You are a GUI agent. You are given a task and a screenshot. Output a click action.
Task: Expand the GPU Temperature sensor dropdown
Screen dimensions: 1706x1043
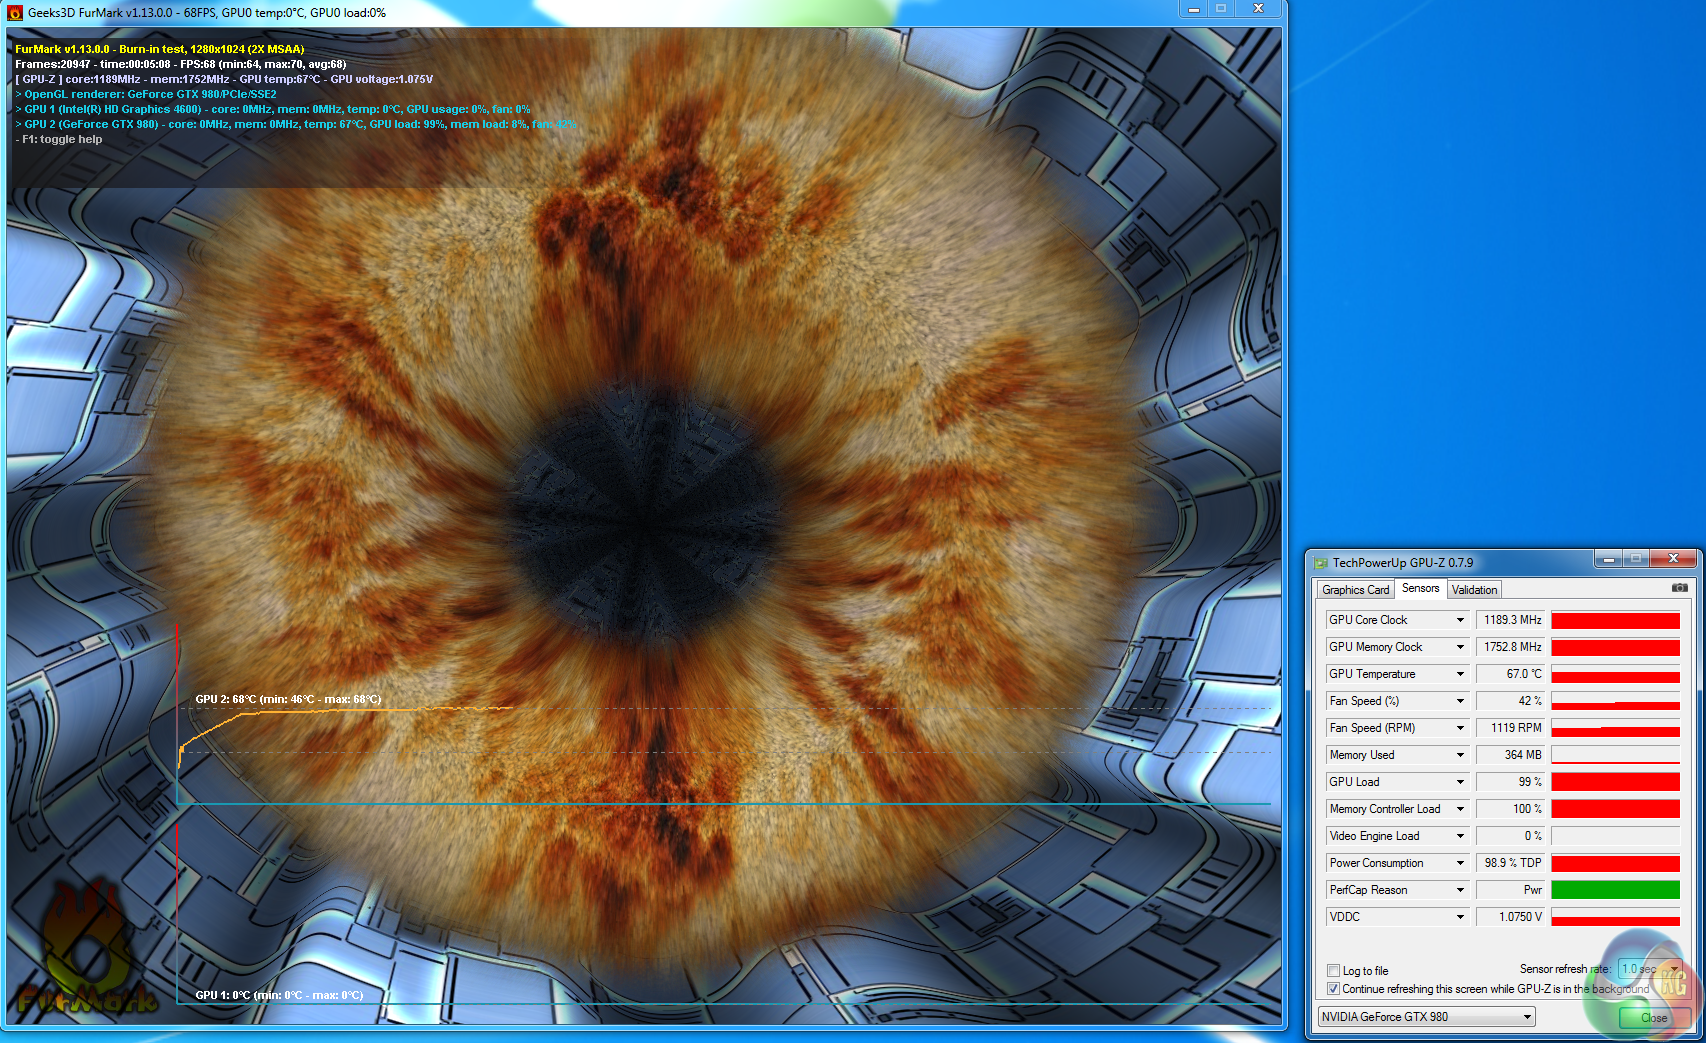coord(1460,674)
